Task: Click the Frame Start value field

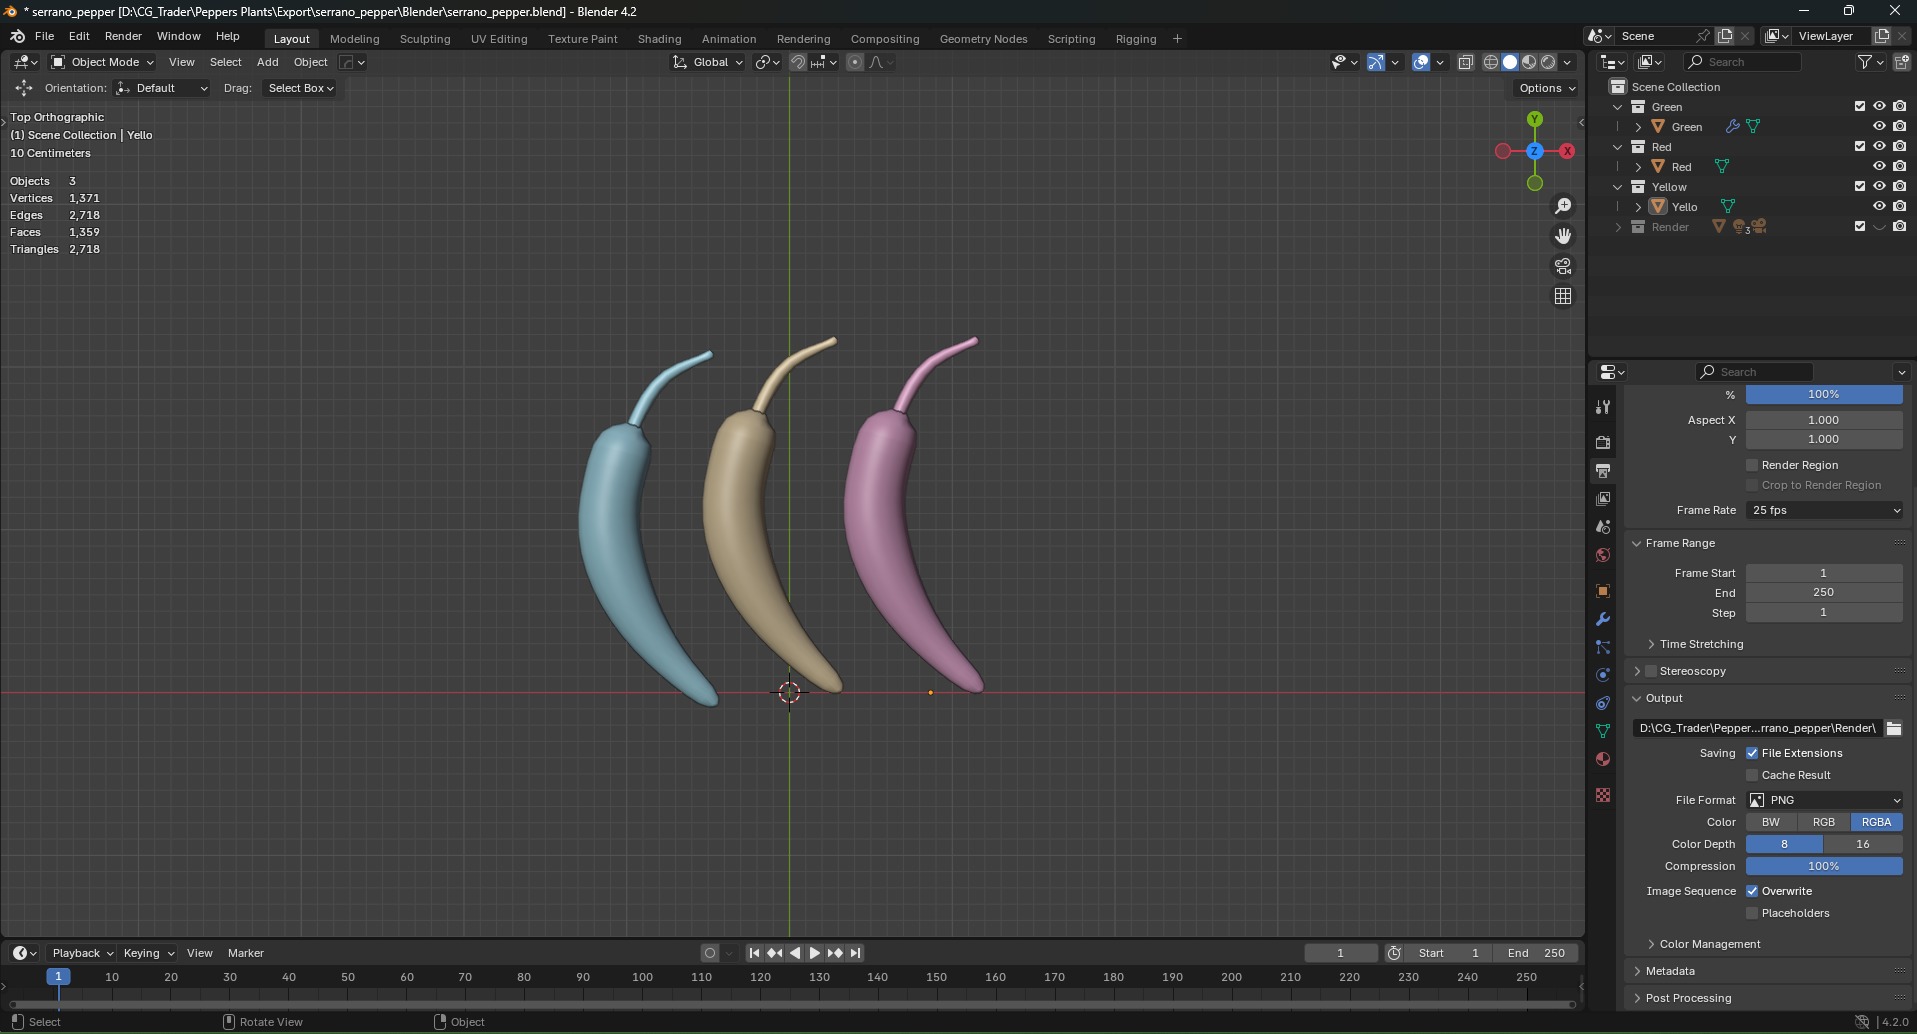Action: [1824, 573]
